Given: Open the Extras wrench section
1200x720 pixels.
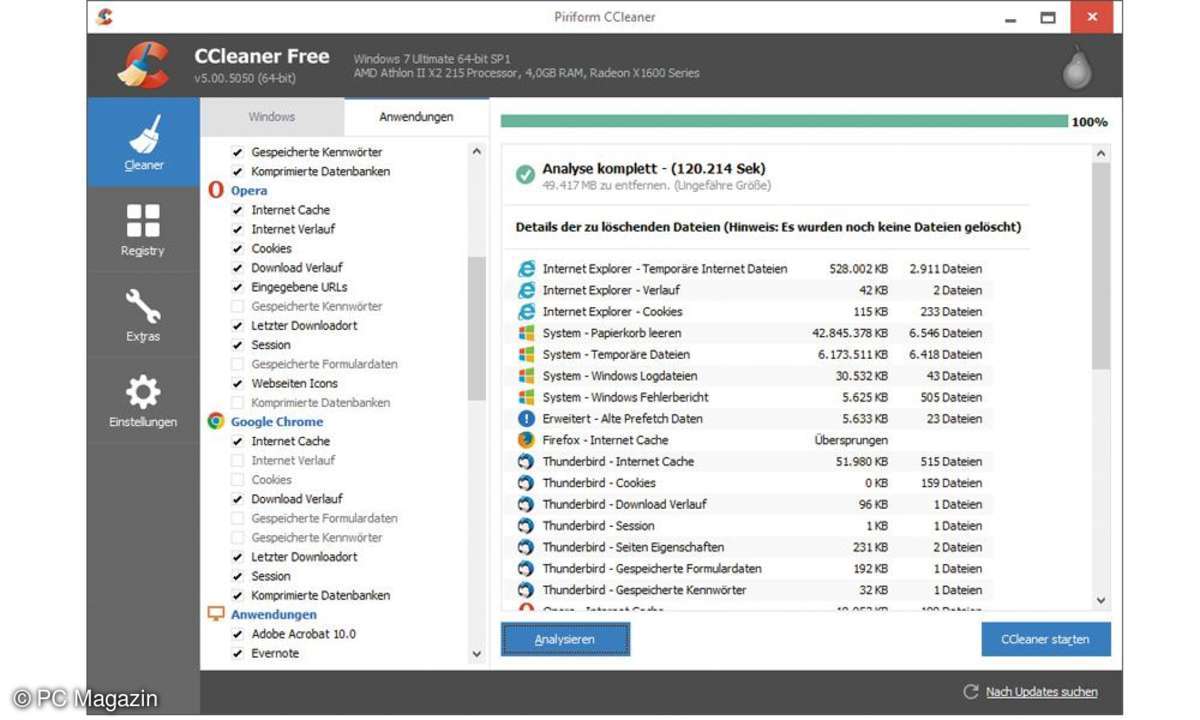Looking at the screenshot, I should click(143, 315).
